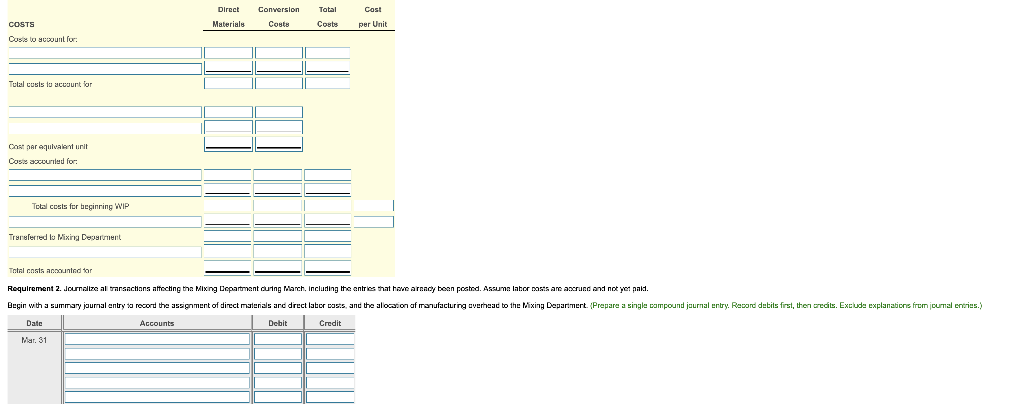Click Conversion Costs field for Total costs to account for
Viewport: 1024px width, 411px height.
[279, 83]
